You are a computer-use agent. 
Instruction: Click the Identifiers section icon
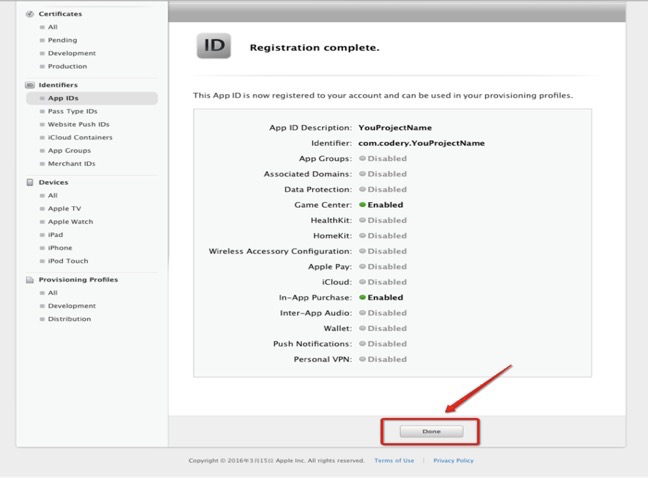(30, 85)
